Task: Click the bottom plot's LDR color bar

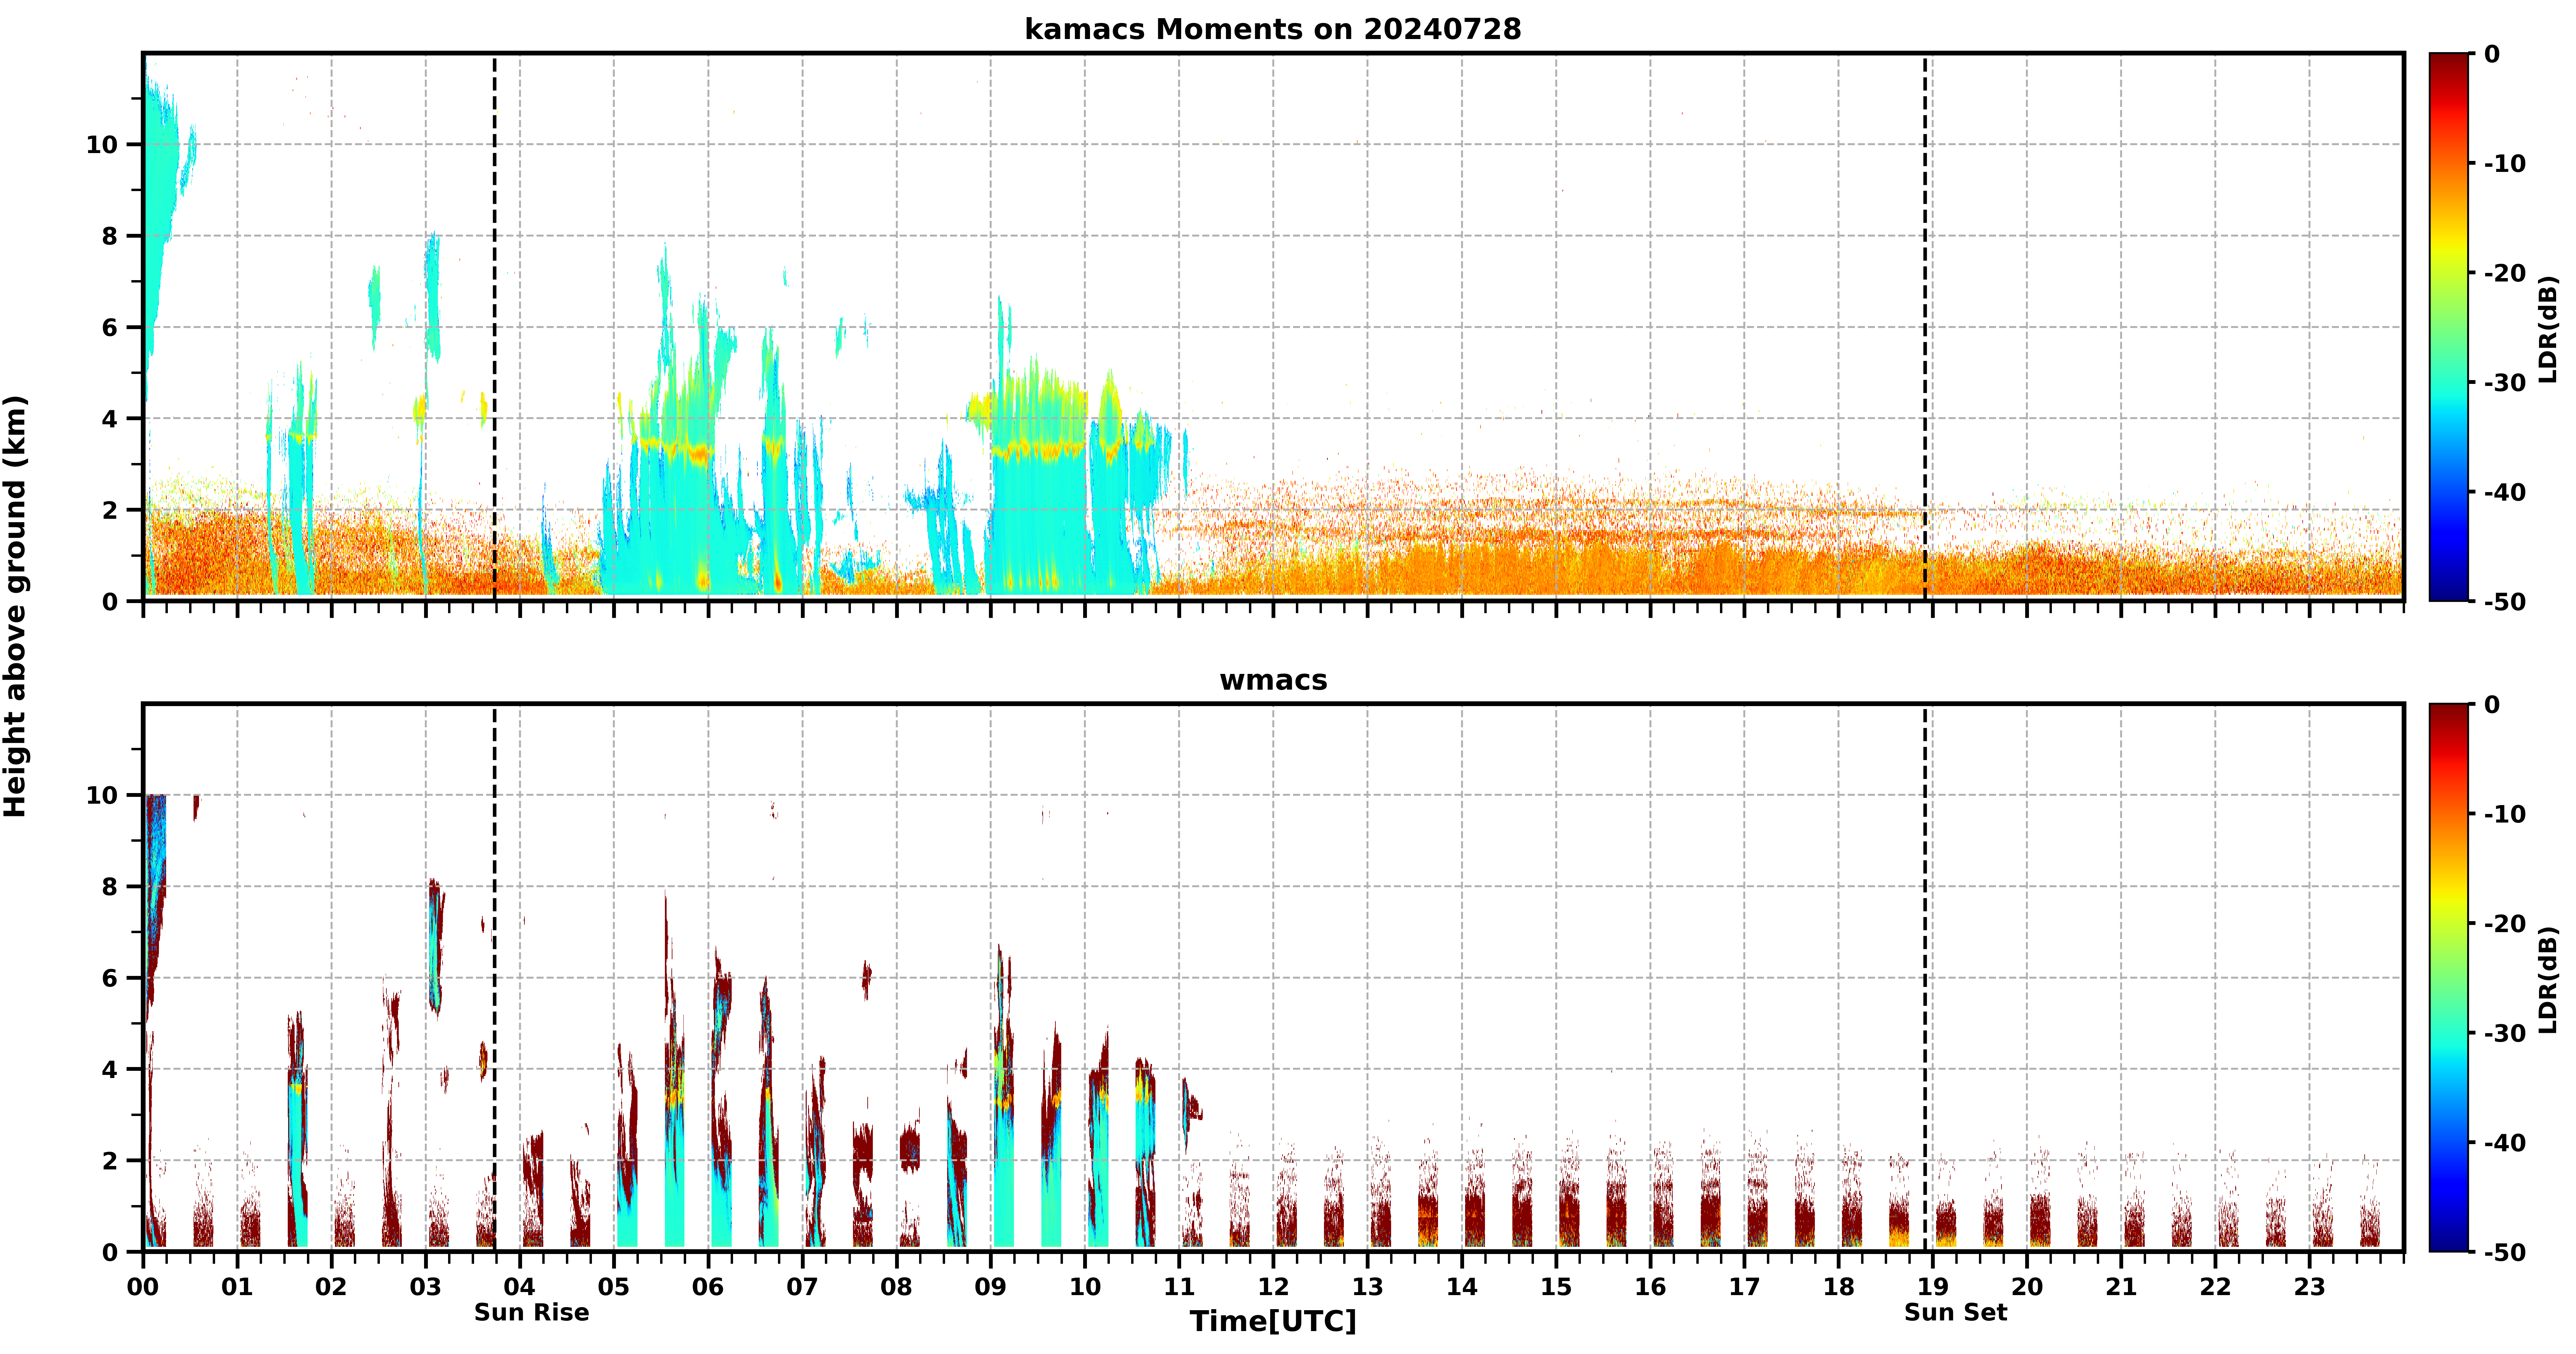Action: coord(2449,978)
